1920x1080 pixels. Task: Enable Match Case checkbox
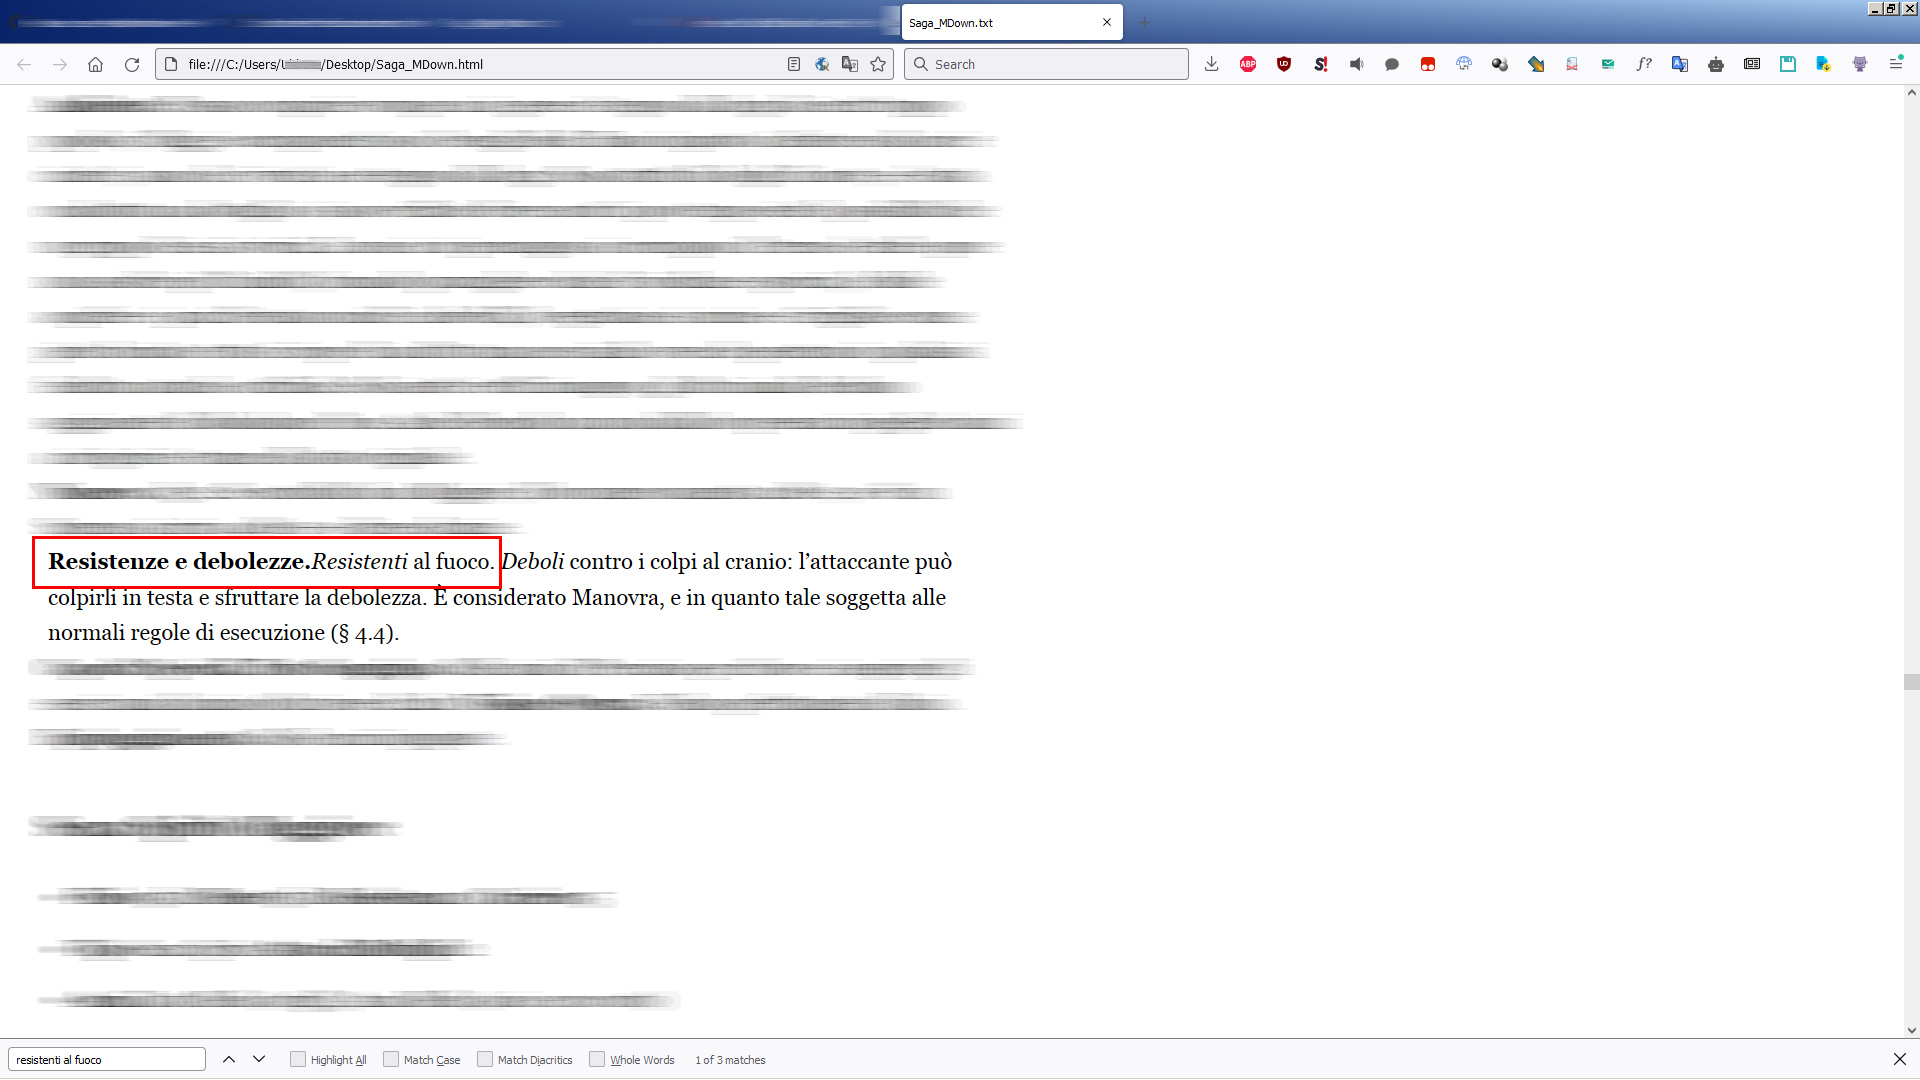click(x=392, y=1059)
